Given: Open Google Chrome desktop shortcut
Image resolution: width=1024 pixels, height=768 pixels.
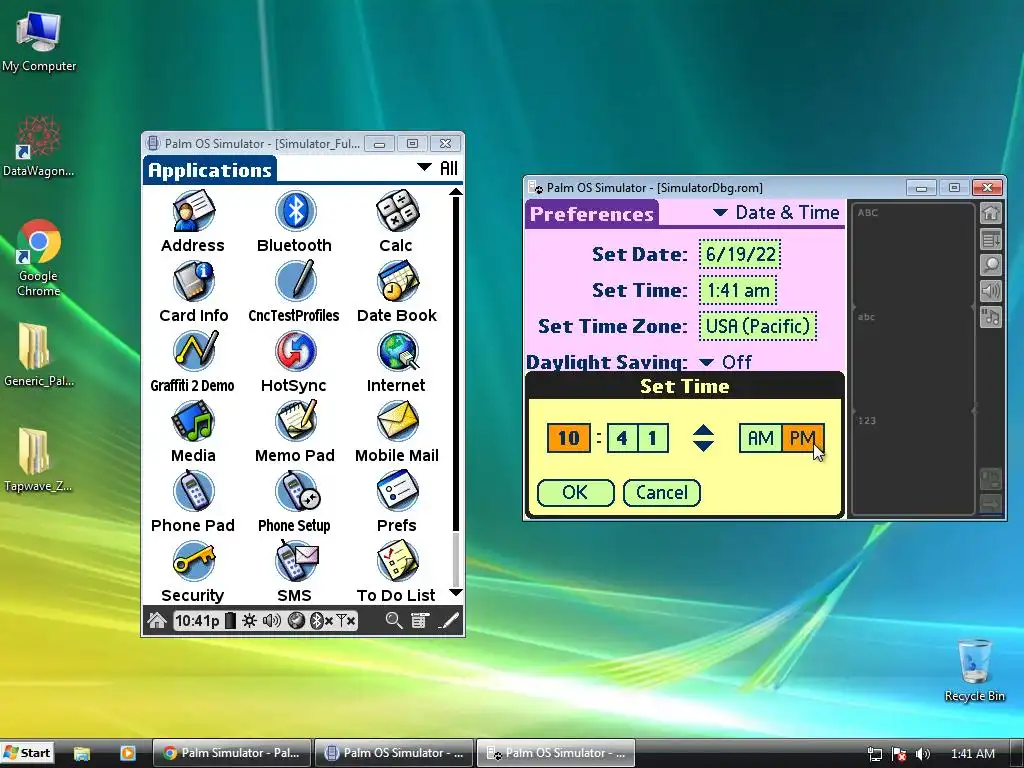Looking at the screenshot, I should [39, 258].
